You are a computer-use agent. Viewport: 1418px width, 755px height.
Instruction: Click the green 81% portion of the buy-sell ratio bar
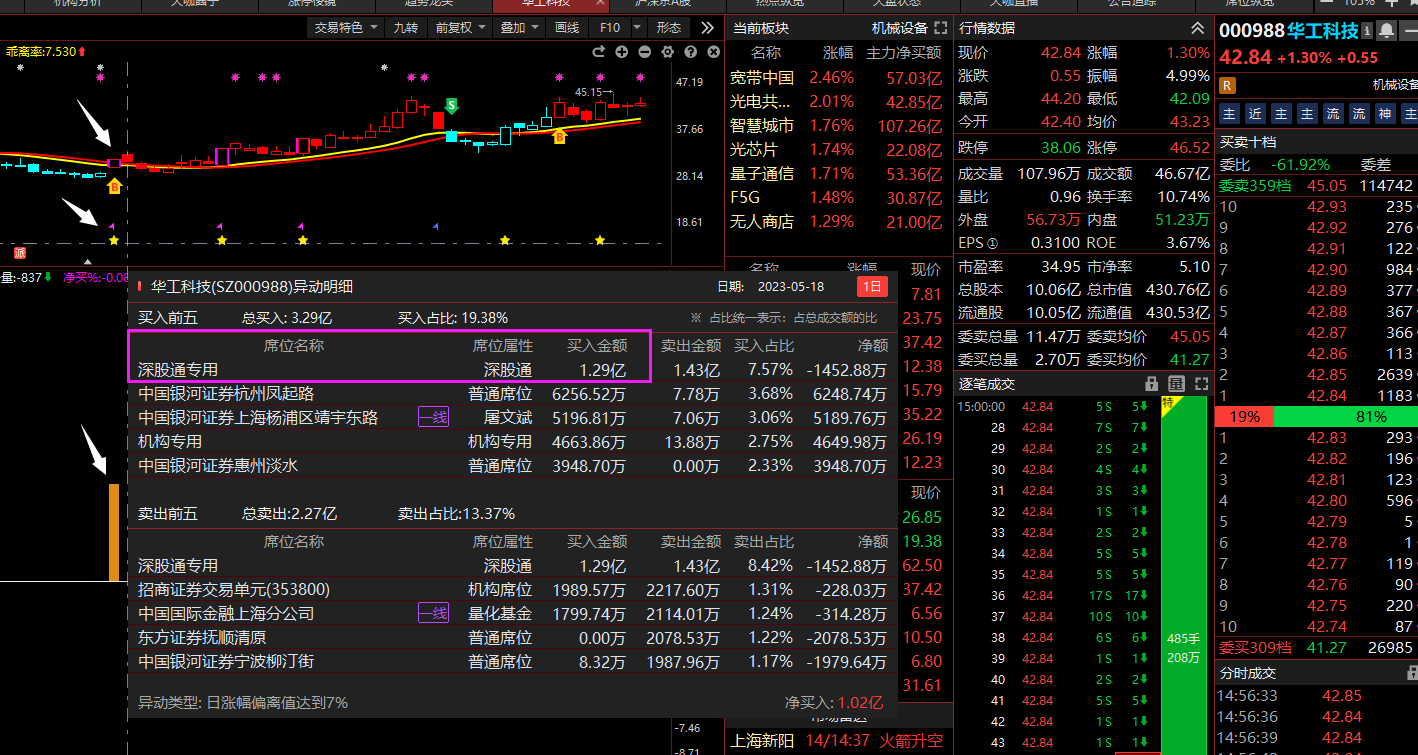click(x=1345, y=417)
